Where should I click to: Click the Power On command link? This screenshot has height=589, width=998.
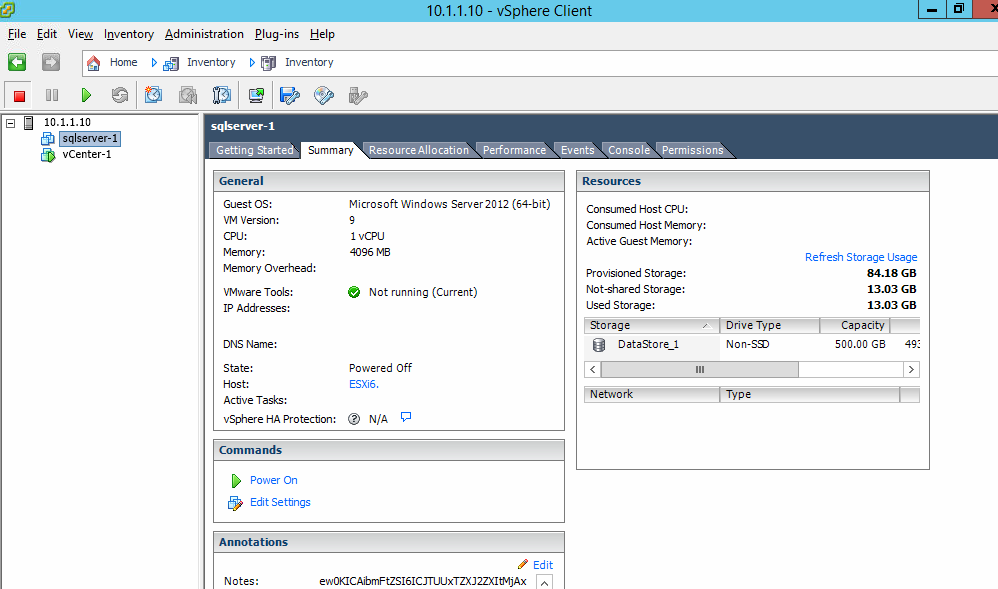[x=274, y=480]
